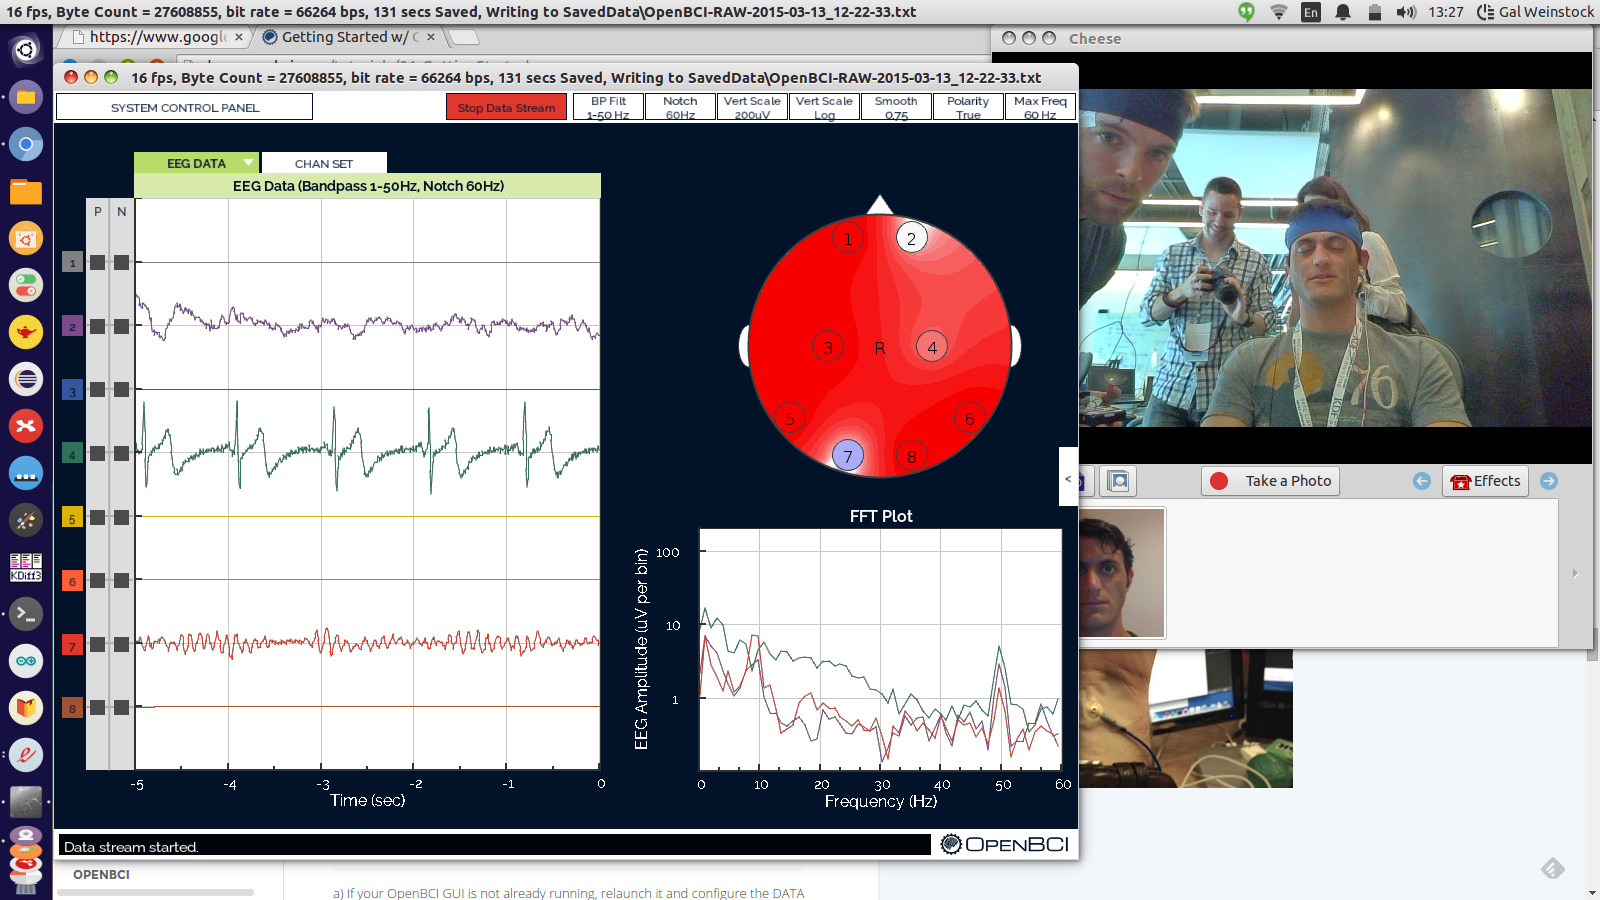This screenshot has width=1600, height=900.
Task: Open the photo browser icon in Cheese
Action: (x=1117, y=481)
